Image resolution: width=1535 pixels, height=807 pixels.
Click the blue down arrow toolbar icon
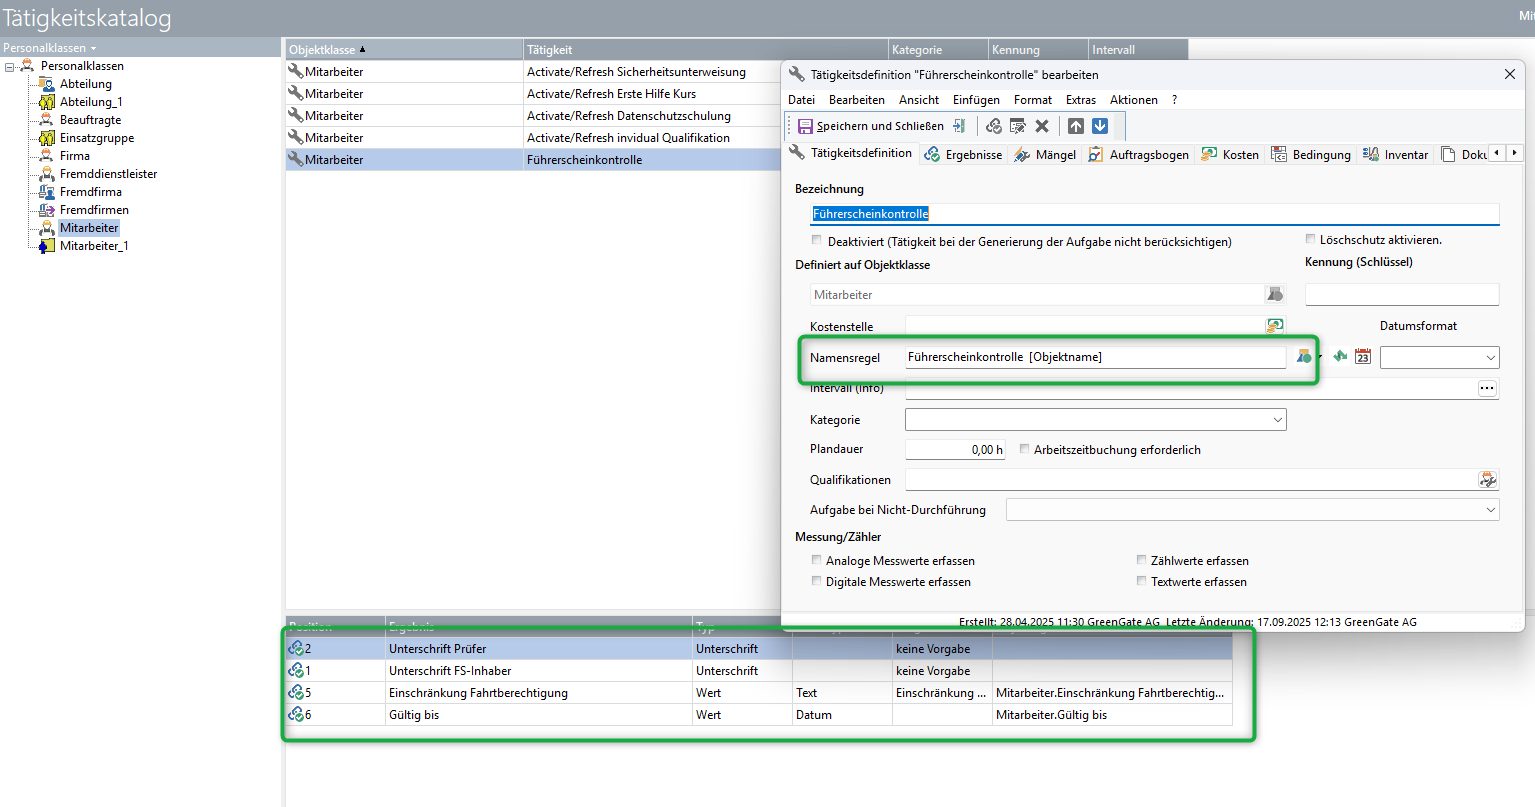pyautogui.click(x=1100, y=126)
